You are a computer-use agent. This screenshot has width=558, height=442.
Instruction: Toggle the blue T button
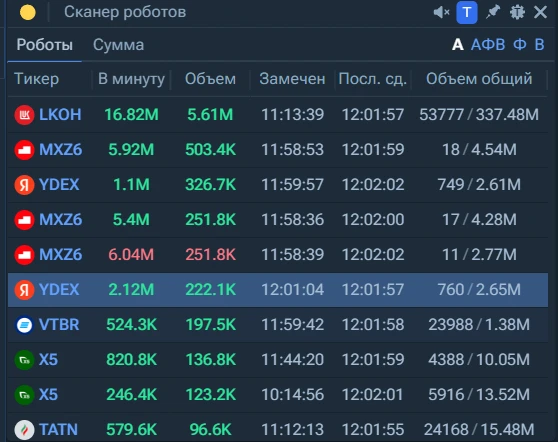tap(467, 12)
